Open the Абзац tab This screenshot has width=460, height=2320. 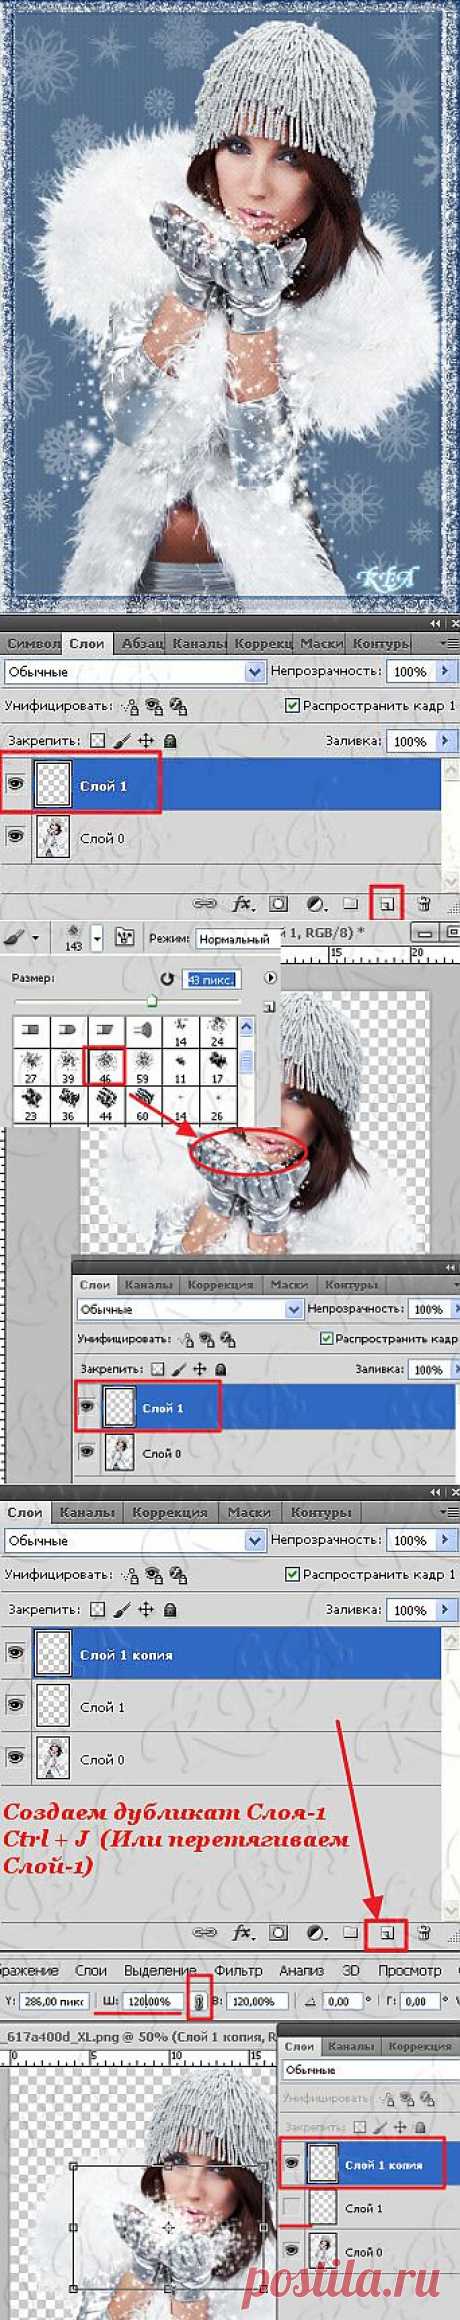click(142, 643)
